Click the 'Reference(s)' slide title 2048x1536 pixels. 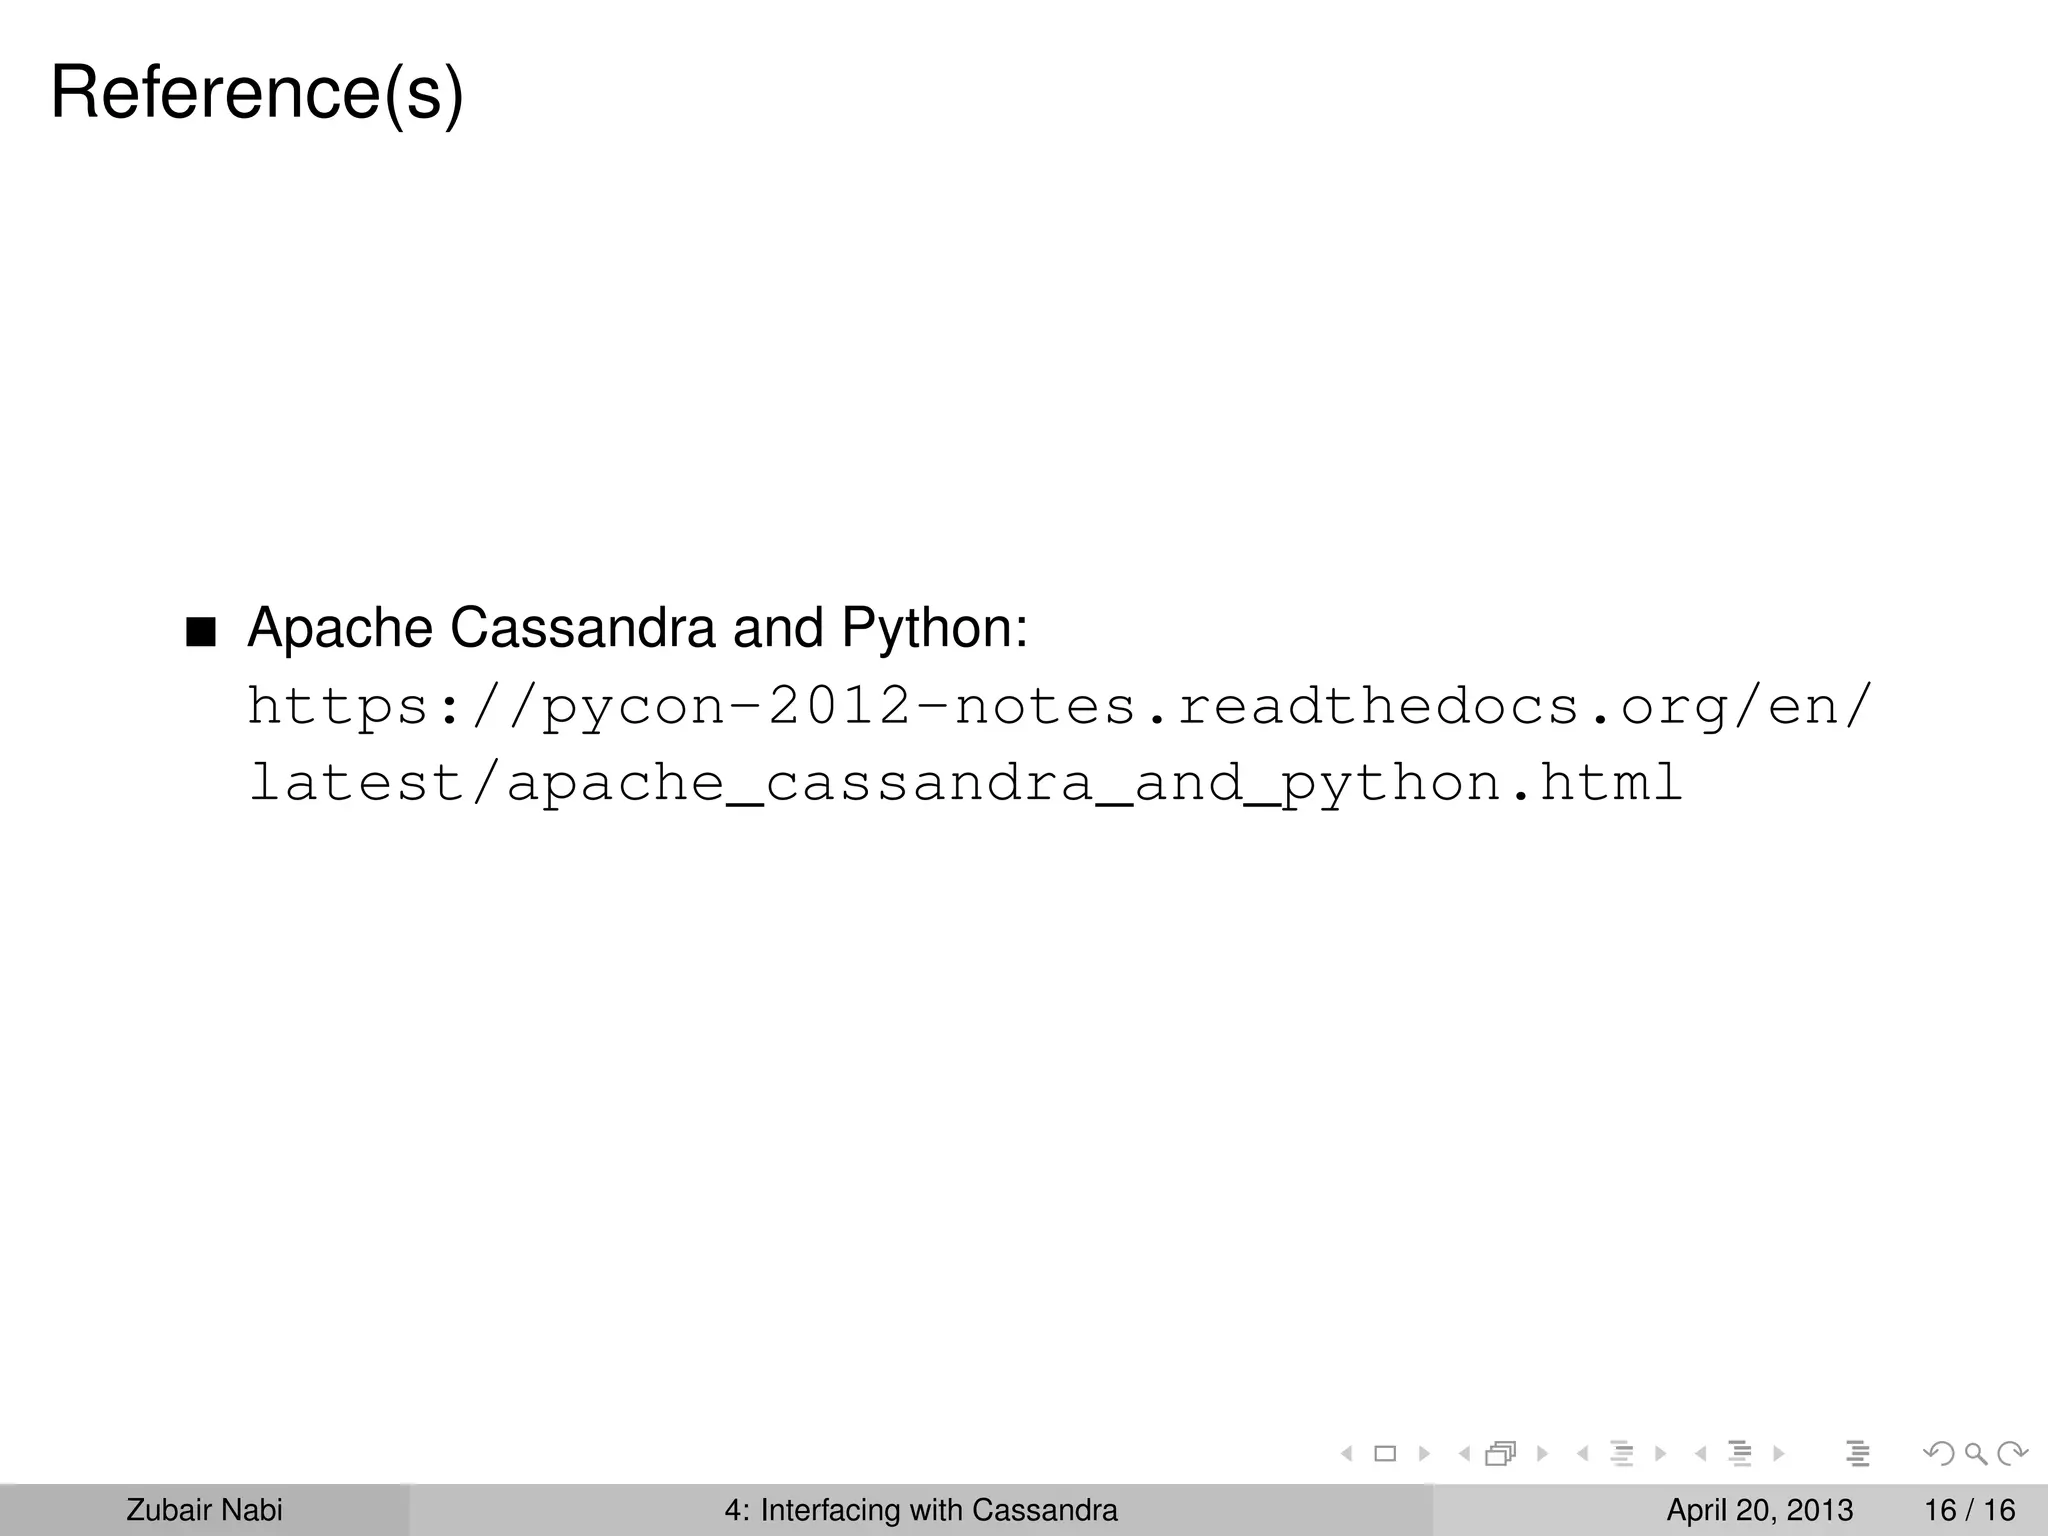(x=257, y=92)
